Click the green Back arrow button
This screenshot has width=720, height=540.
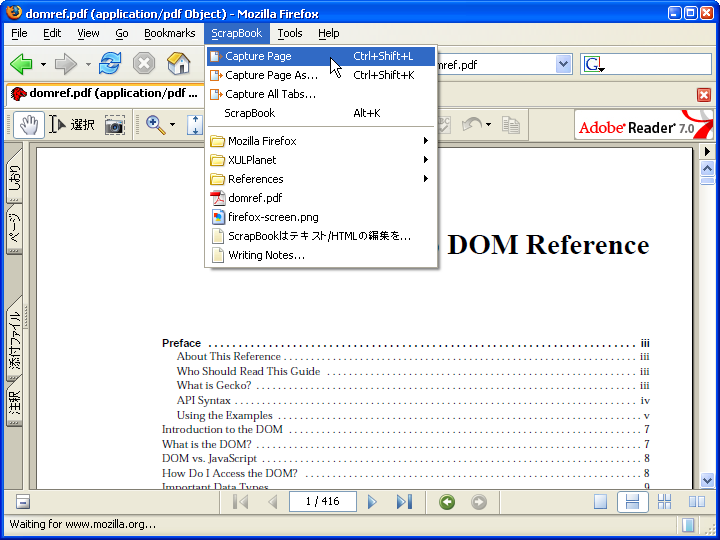point(21,64)
